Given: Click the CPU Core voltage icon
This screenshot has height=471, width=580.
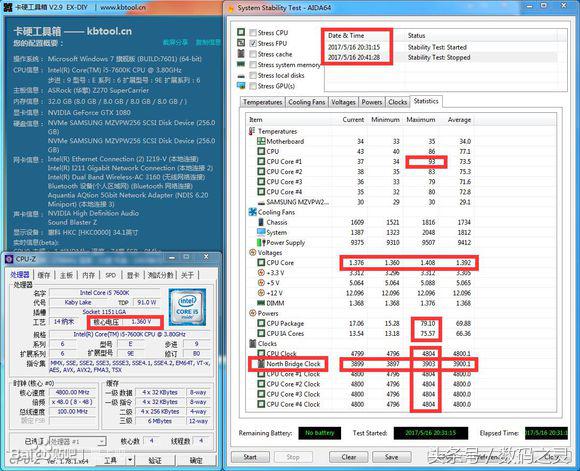Looking at the screenshot, I should (261, 263).
